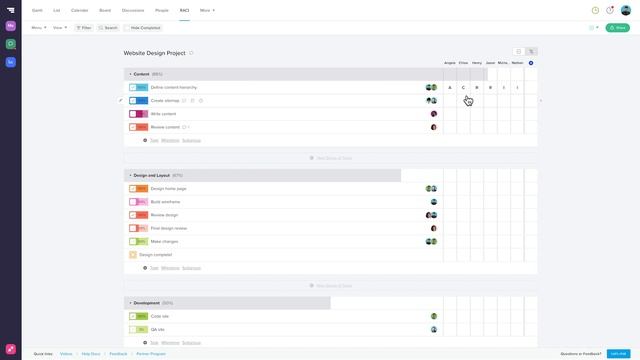
Task: Switch to the Gantt tab
Action: (x=37, y=10)
